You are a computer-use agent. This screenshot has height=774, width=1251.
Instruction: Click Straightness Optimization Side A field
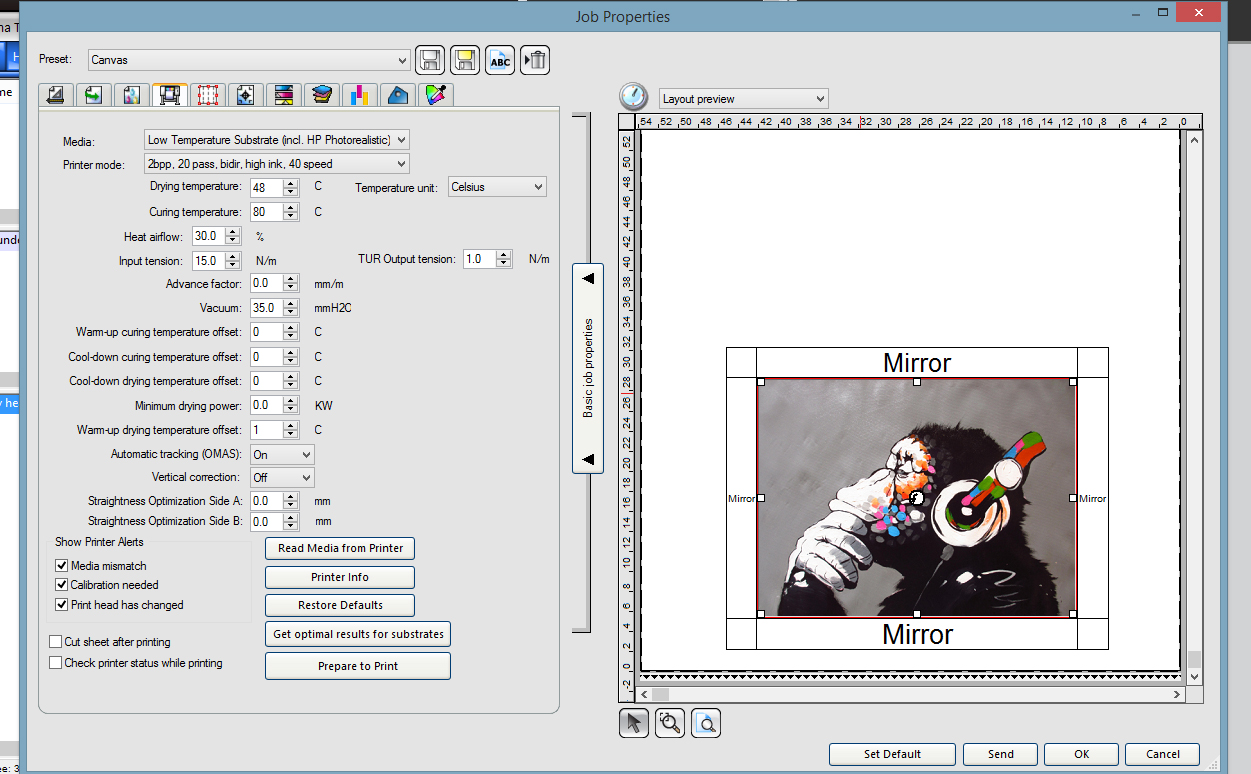[266, 500]
